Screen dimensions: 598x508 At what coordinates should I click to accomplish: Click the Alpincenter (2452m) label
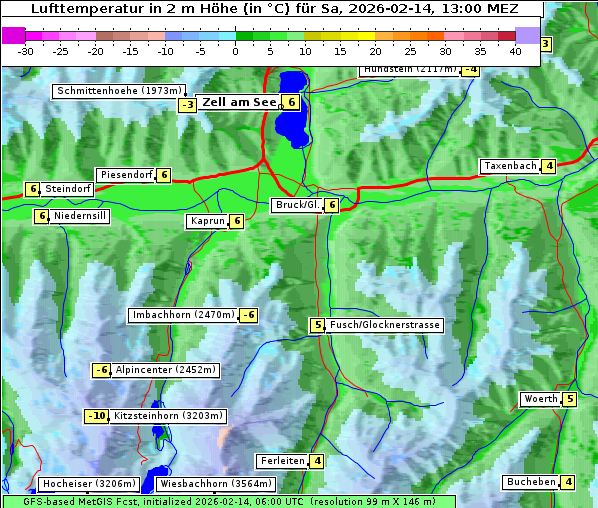click(166, 370)
